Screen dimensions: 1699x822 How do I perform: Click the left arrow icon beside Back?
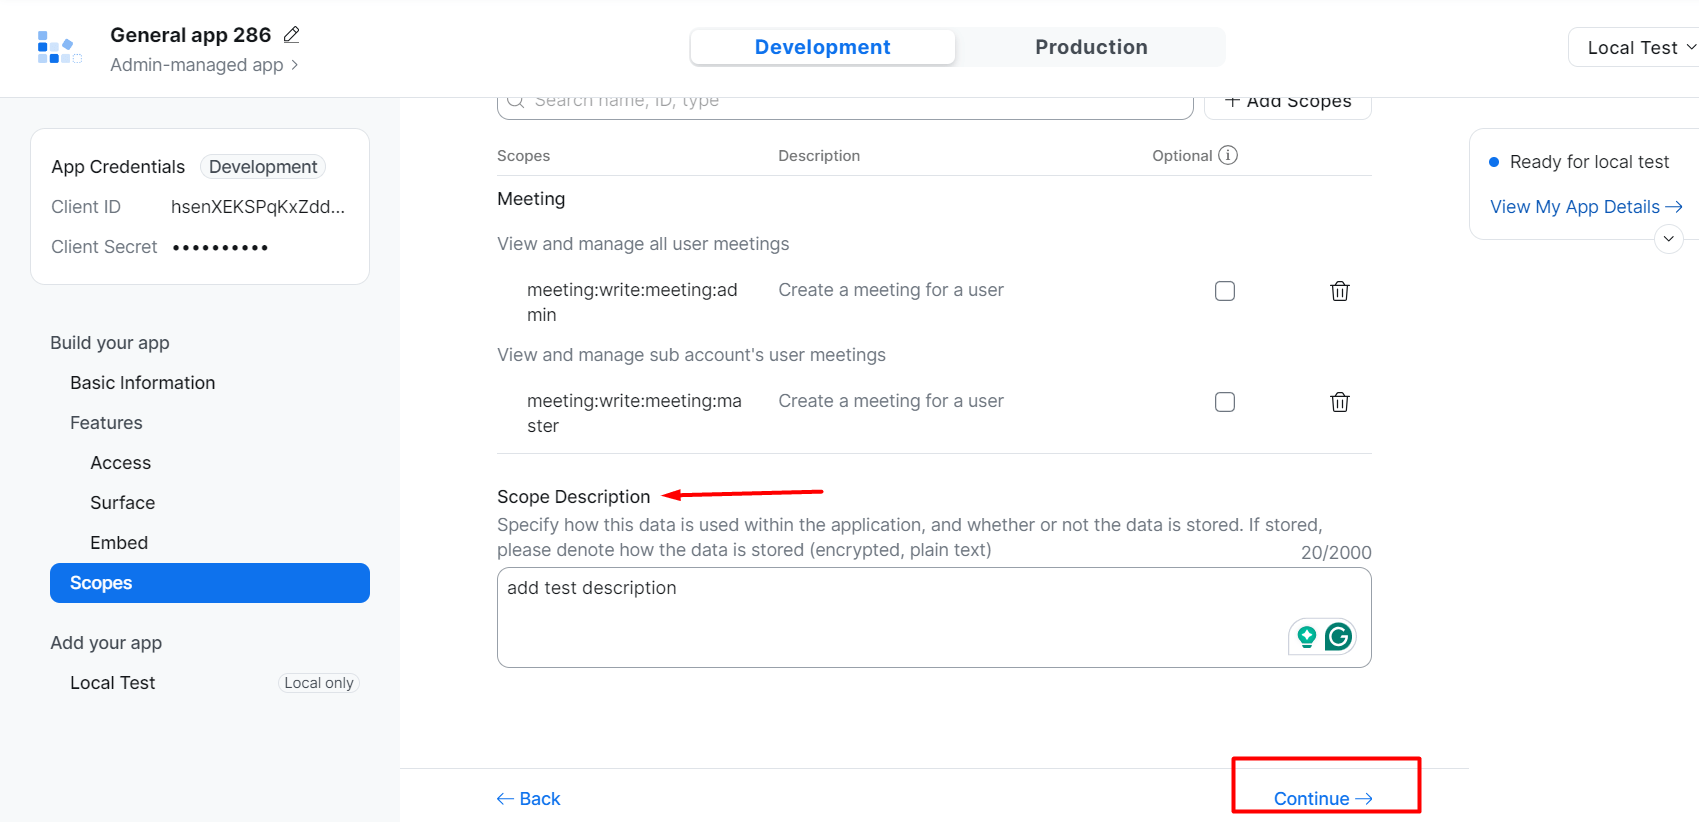click(504, 798)
